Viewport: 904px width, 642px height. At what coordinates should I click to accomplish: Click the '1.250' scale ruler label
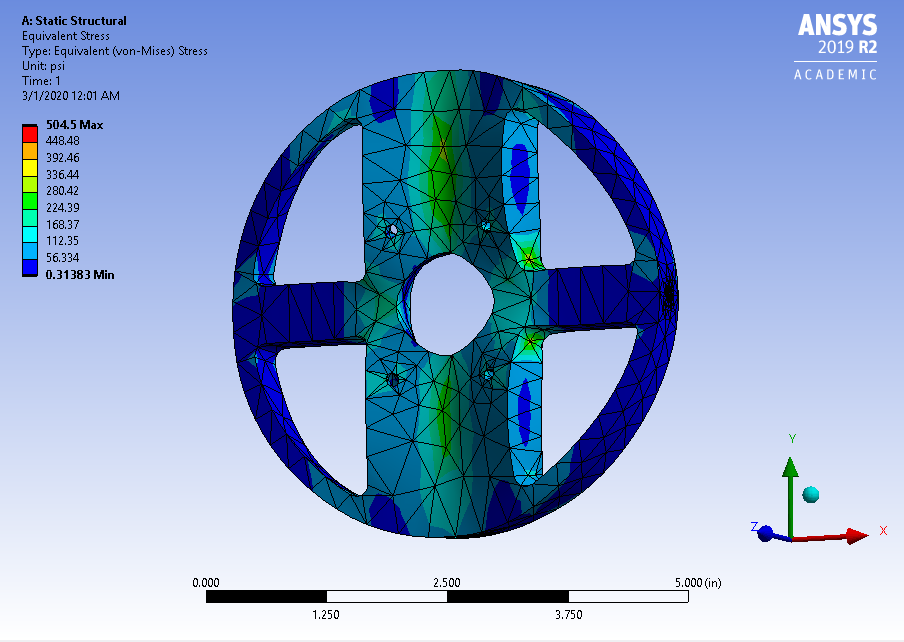pos(326,615)
